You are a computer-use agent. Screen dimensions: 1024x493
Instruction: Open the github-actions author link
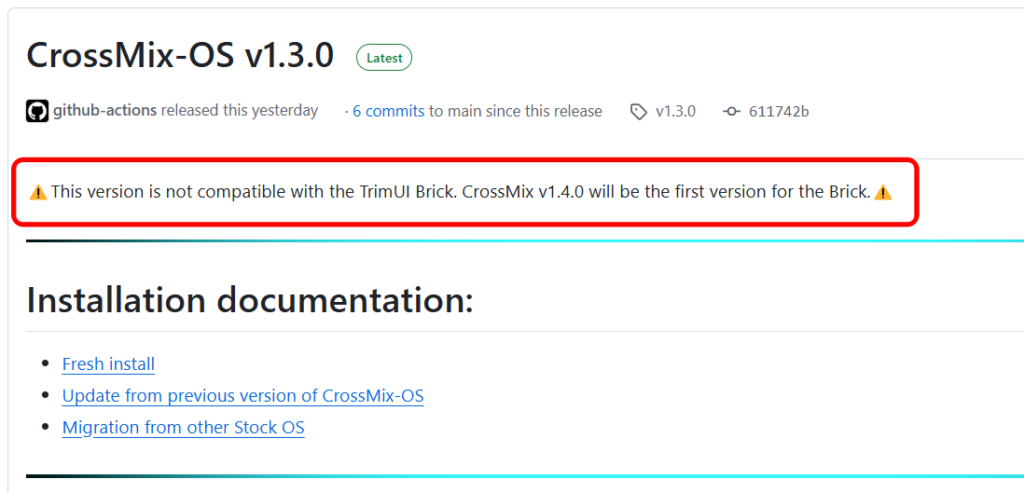105,110
